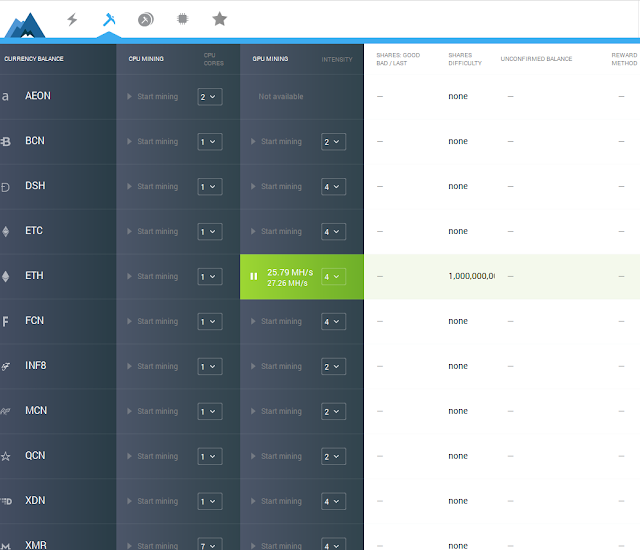Click the Reward Method column header
640x550 pixels.
tap(624, 59)
